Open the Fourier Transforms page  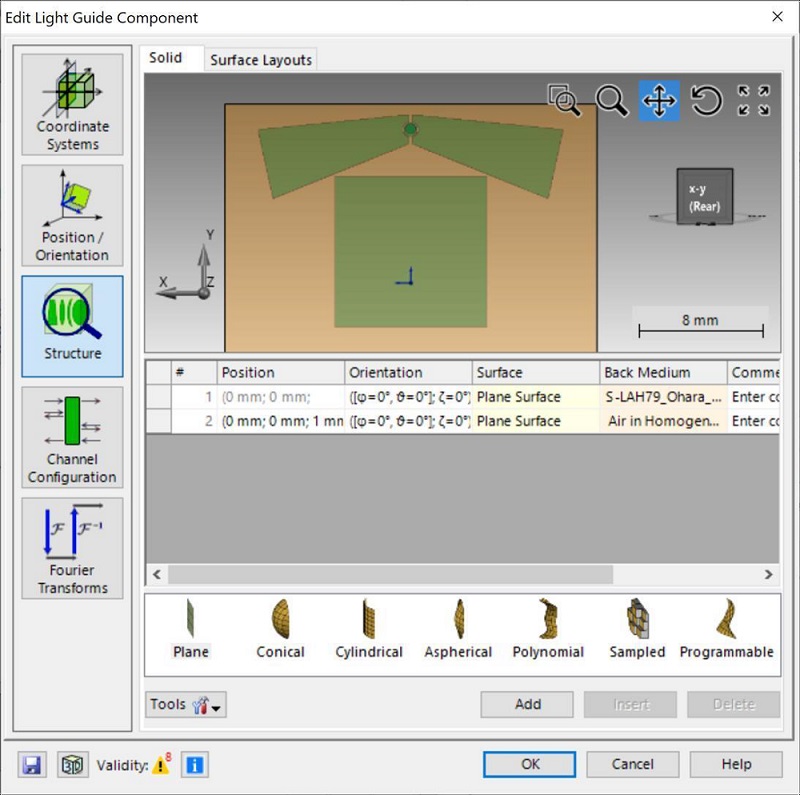(x=72, y=548)
